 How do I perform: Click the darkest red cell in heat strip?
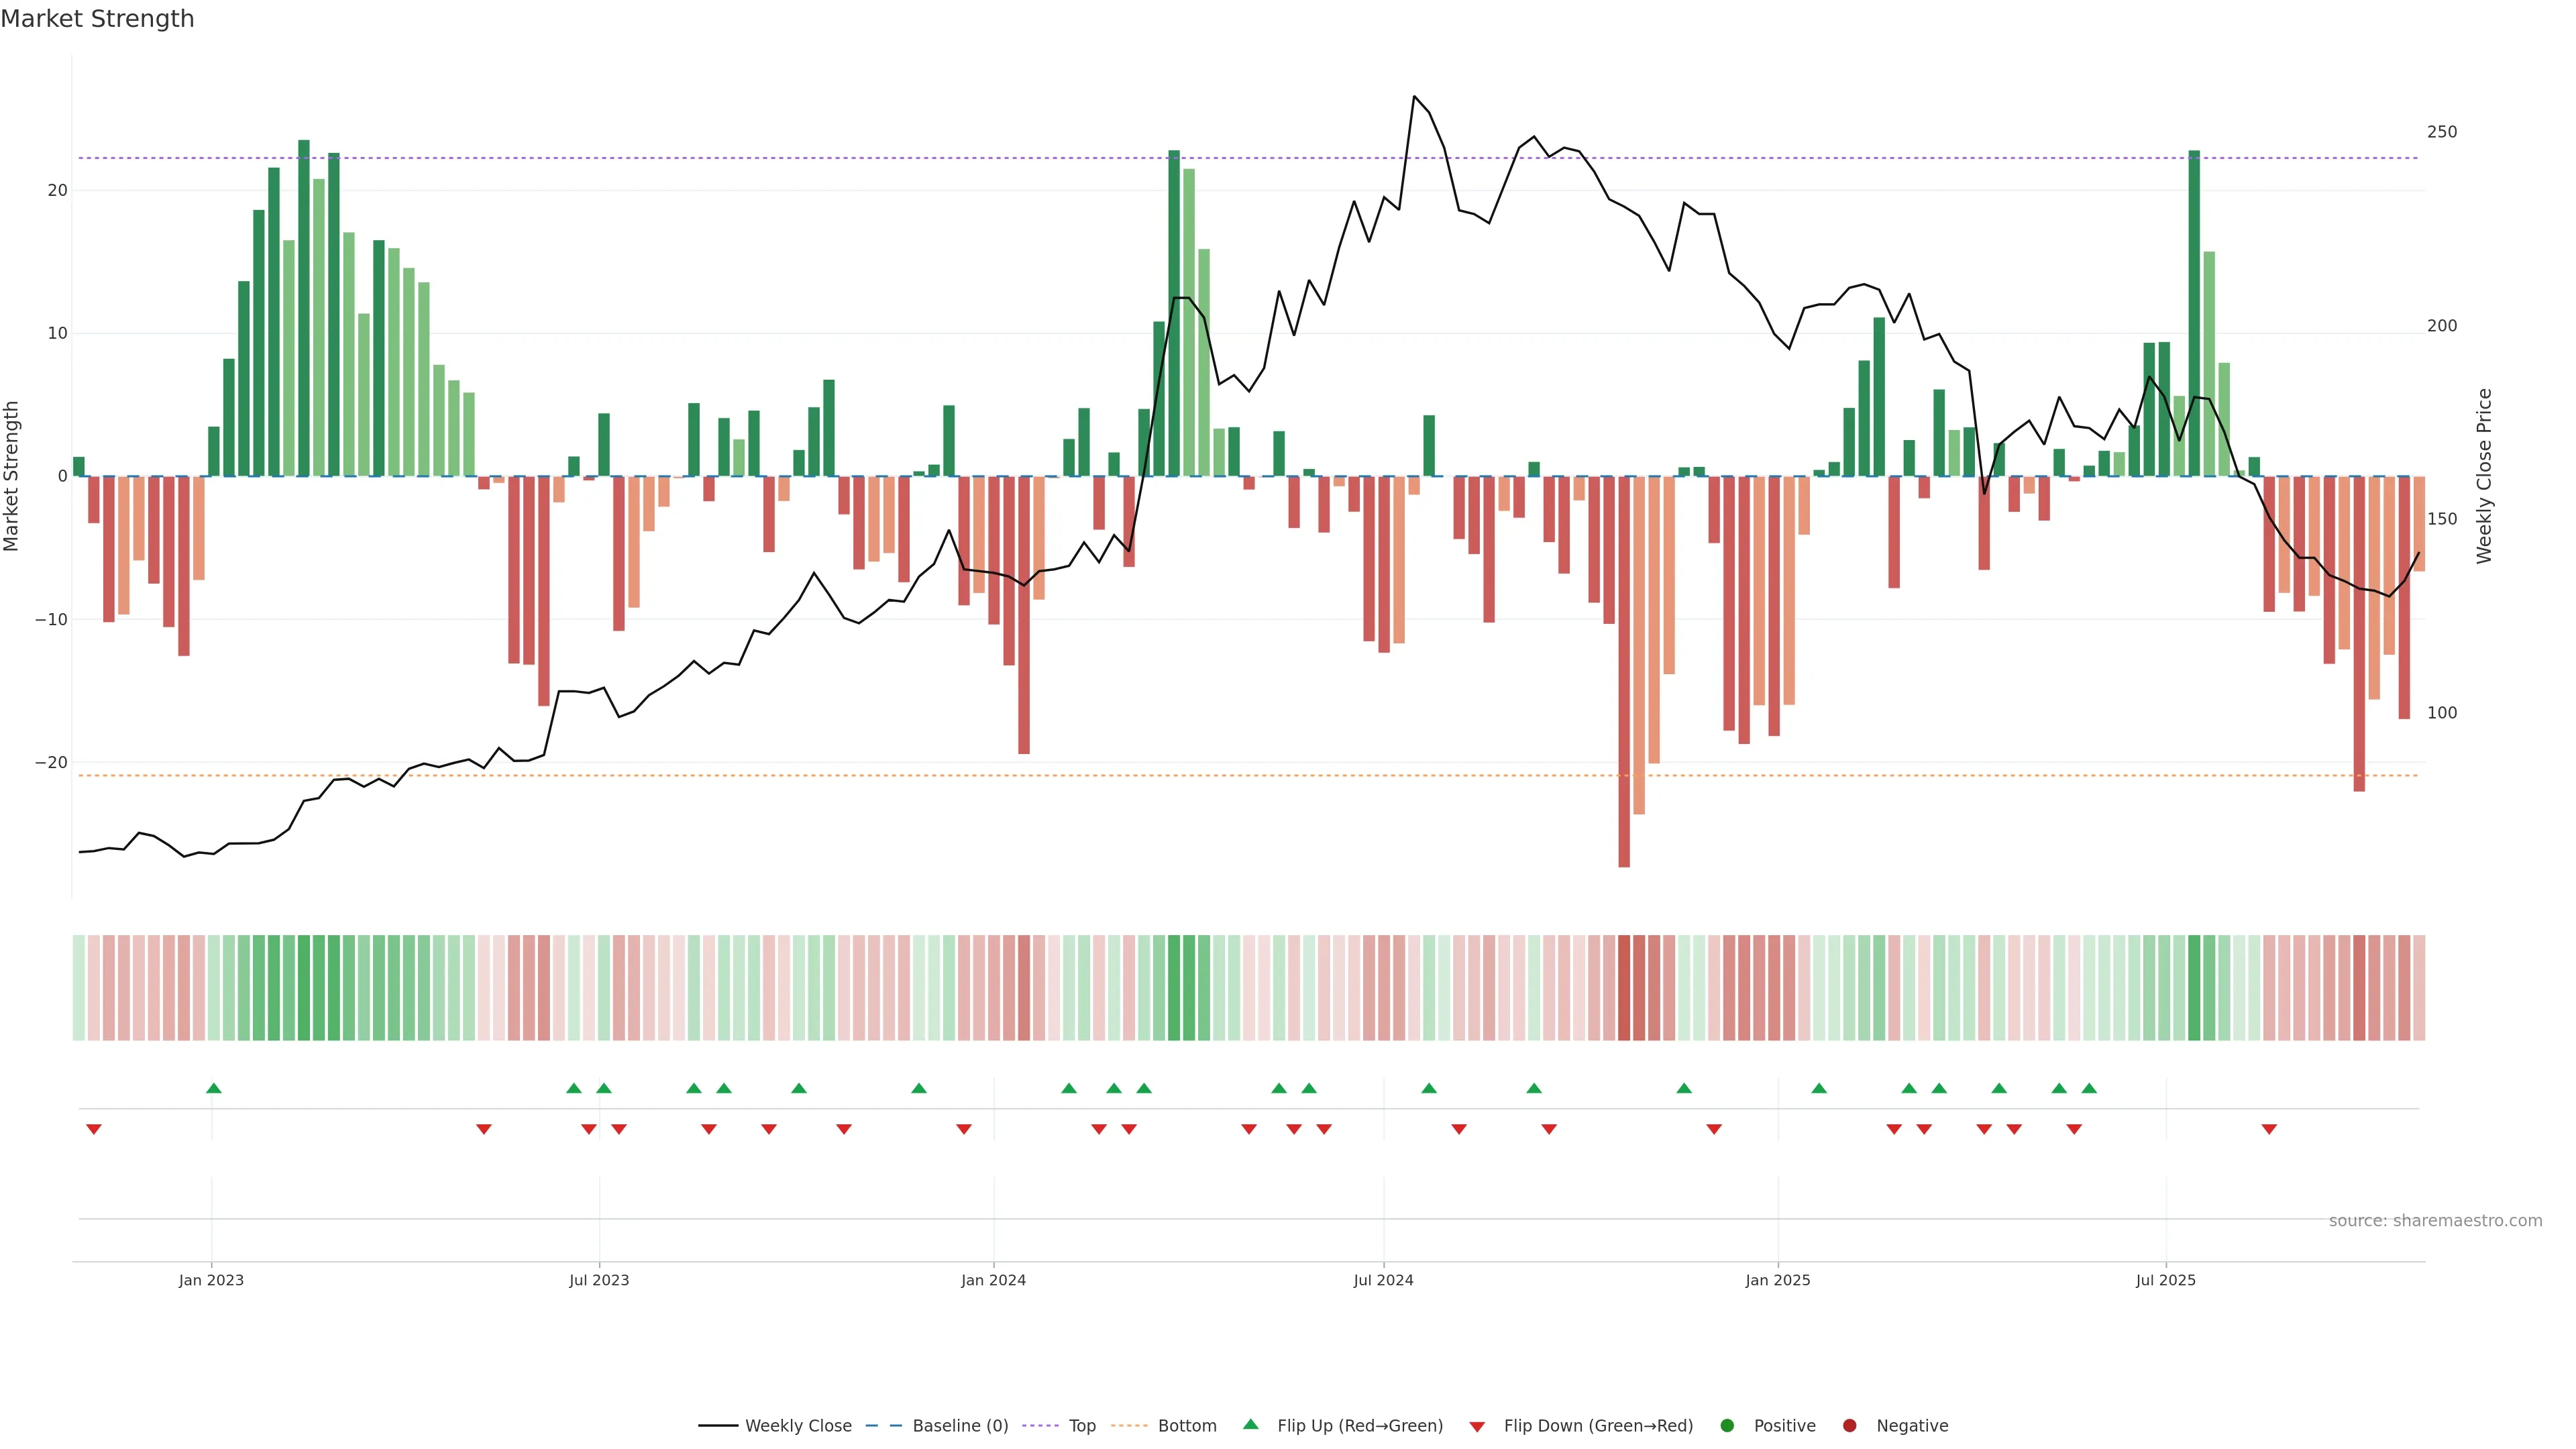click(1624, 988)
